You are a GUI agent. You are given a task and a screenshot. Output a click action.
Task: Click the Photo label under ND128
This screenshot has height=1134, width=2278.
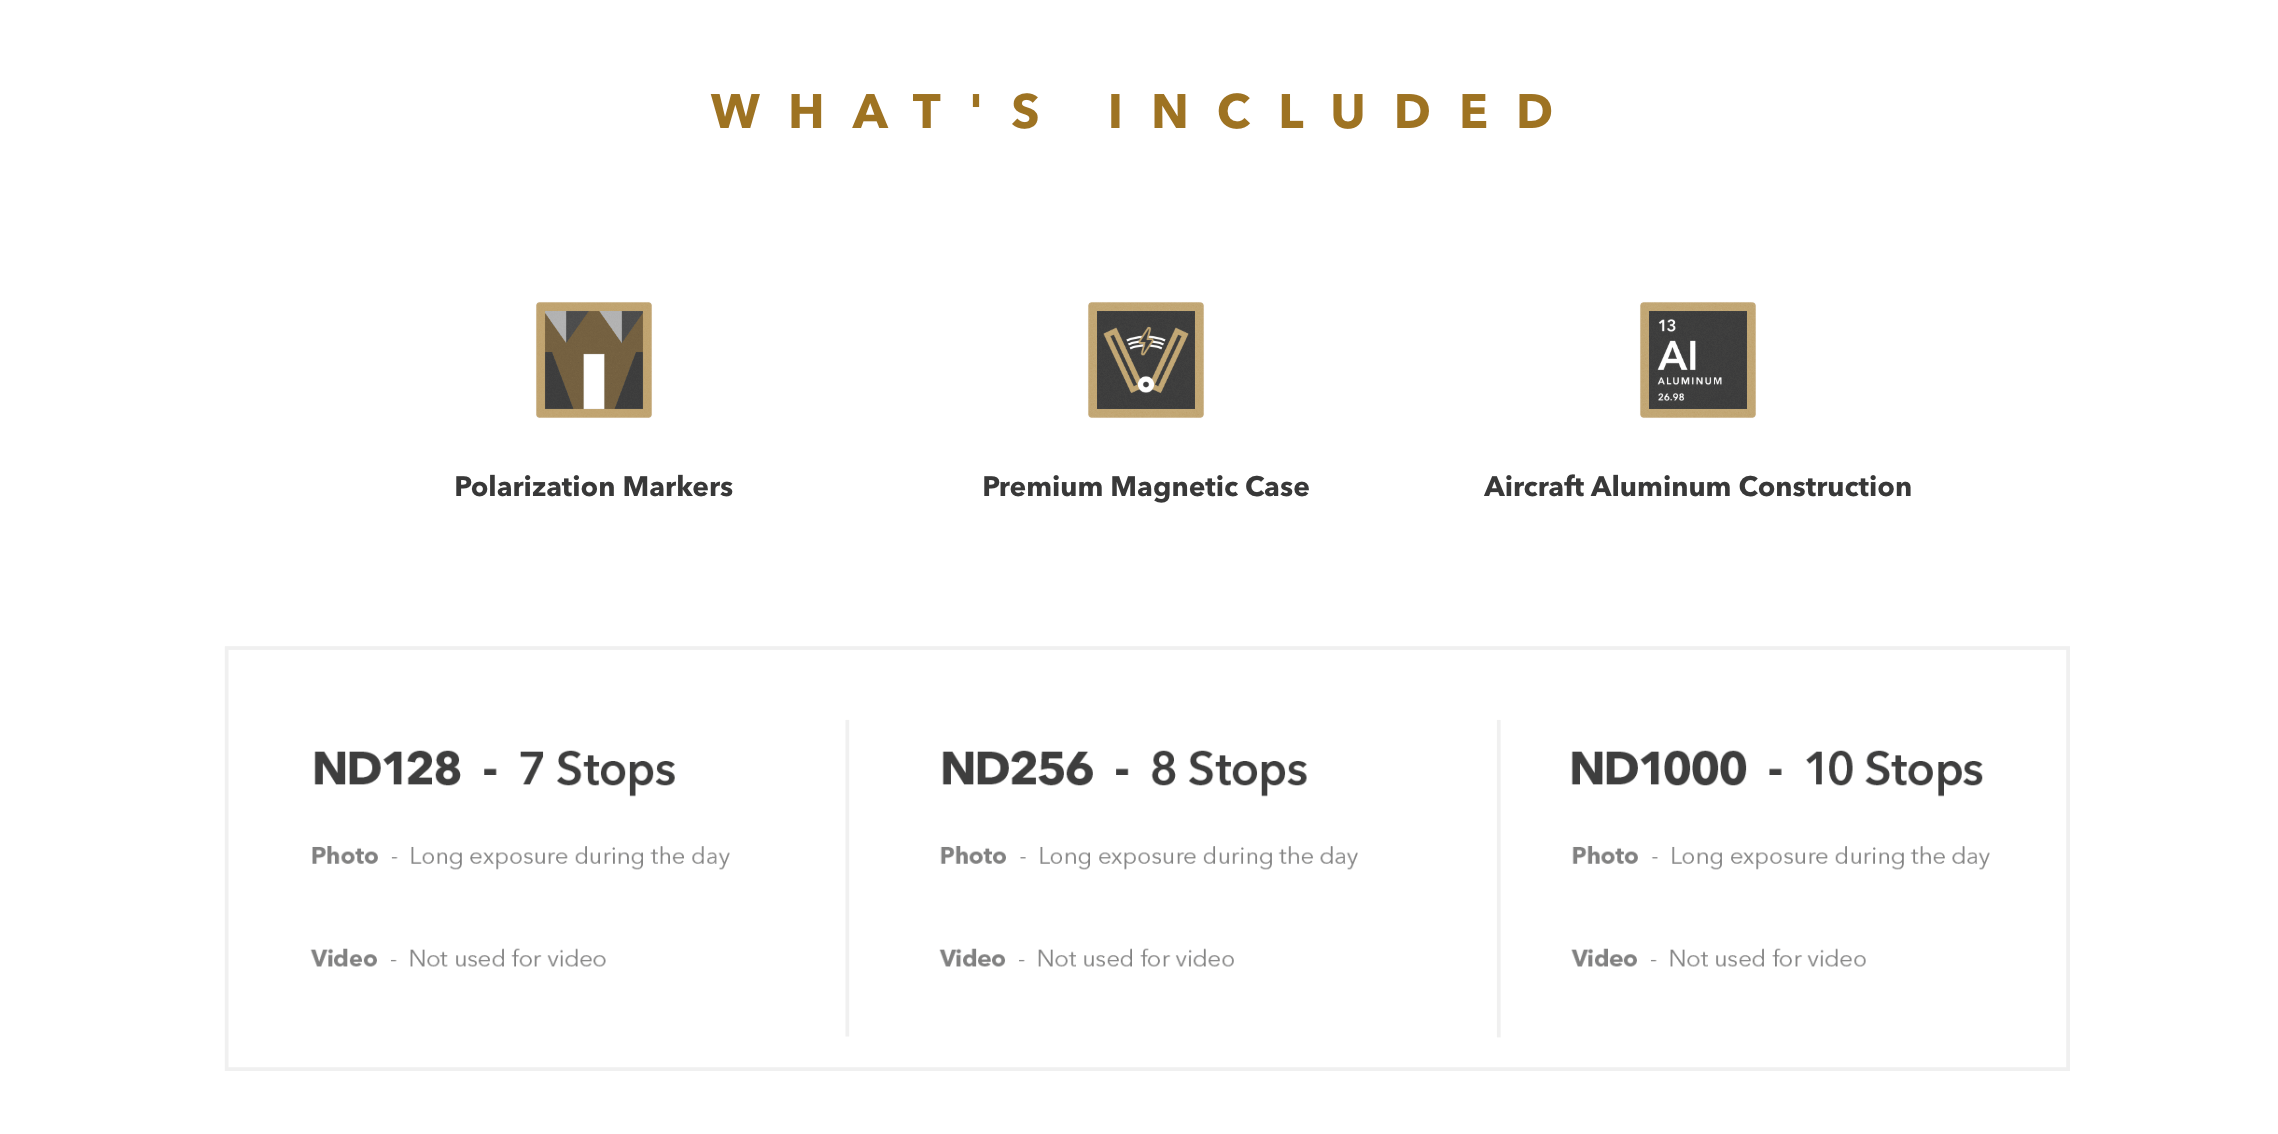click(x=344, y=856)
